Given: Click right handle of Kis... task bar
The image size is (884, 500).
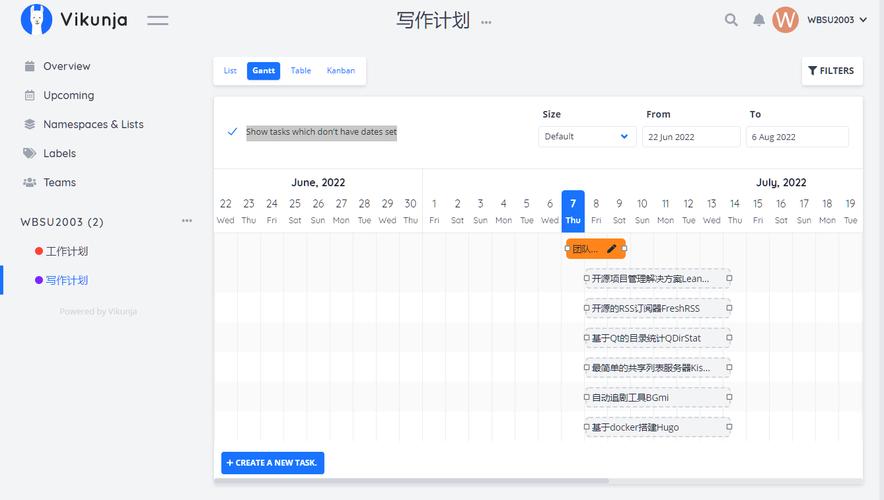Looking at the screenshot, I should click(x=729, y=367).
